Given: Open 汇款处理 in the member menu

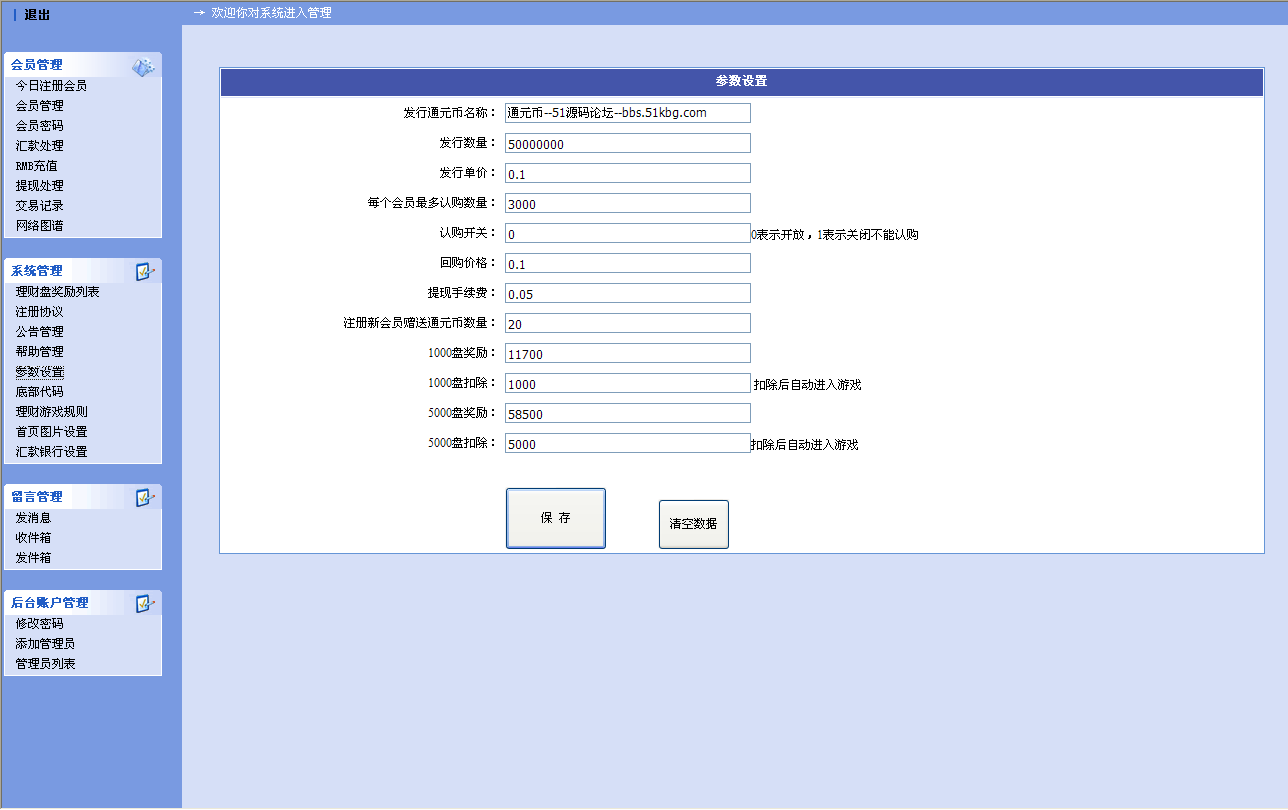Looking at the screenshot, I should coord(39,146).
